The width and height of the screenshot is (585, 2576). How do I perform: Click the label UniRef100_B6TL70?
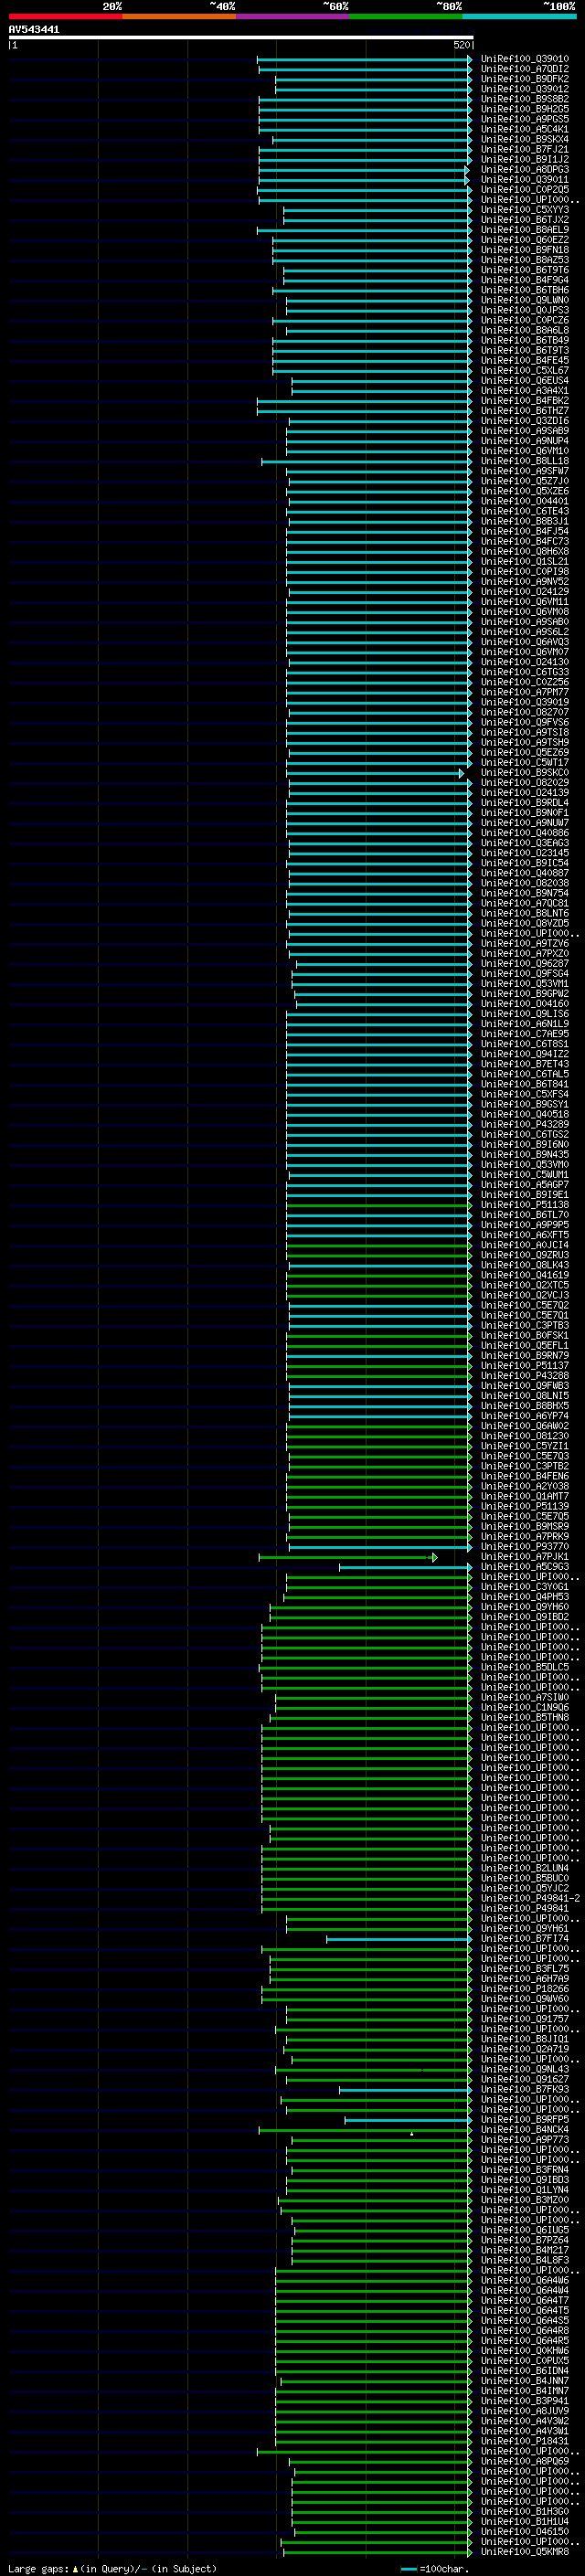pyautogui.click(x=525, y=1215)
